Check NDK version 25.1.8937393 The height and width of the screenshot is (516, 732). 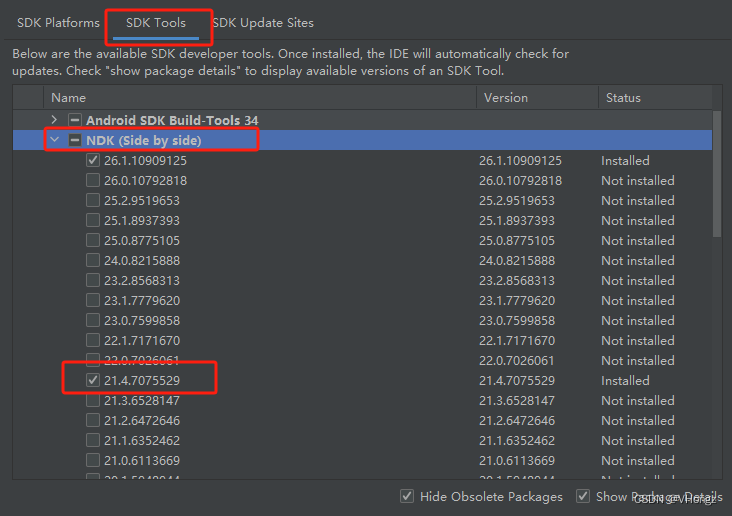coord(93,220)
